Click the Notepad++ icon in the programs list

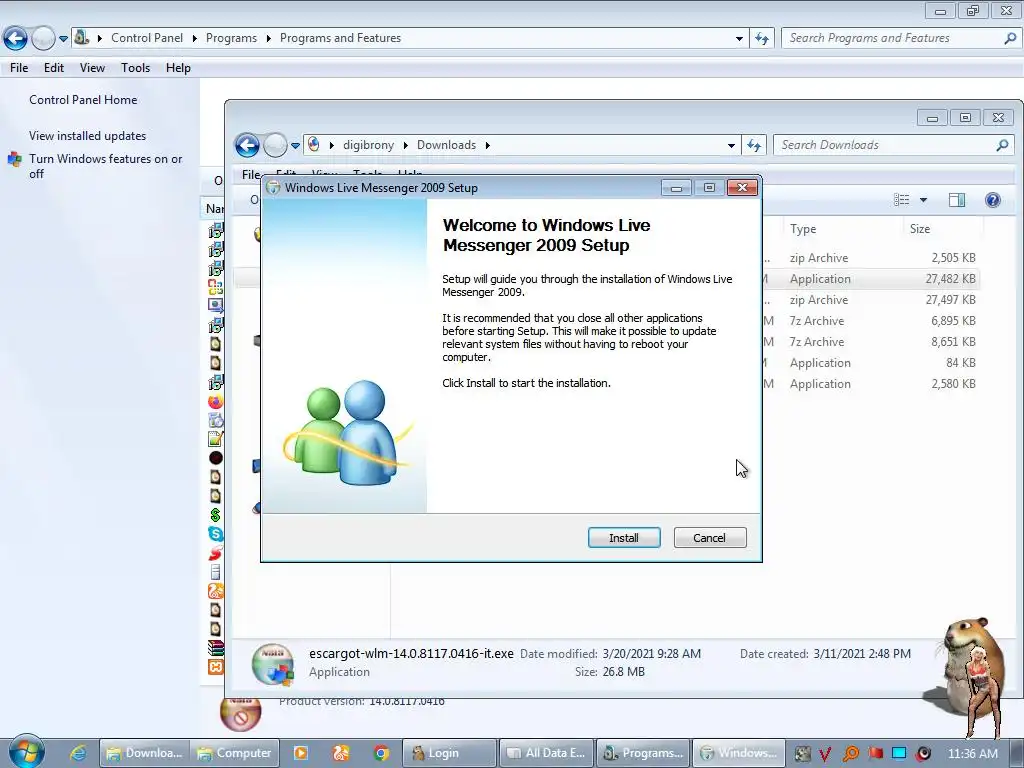click(x=216, y=440)
